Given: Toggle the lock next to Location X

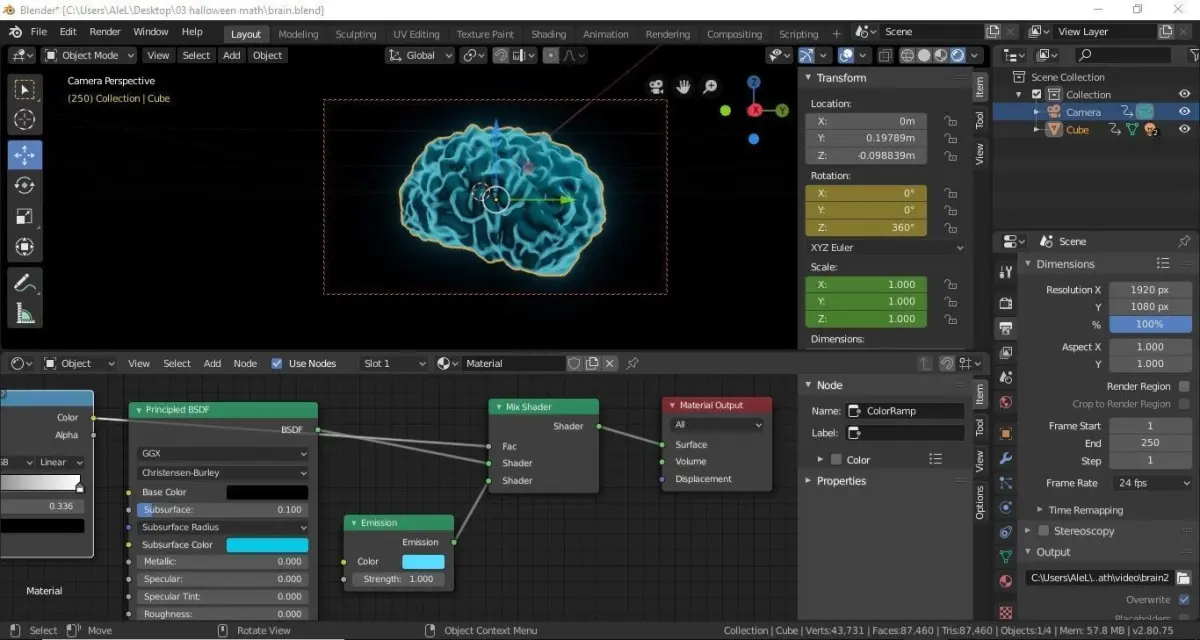Looking at the screenshot, I should [950, 121].
